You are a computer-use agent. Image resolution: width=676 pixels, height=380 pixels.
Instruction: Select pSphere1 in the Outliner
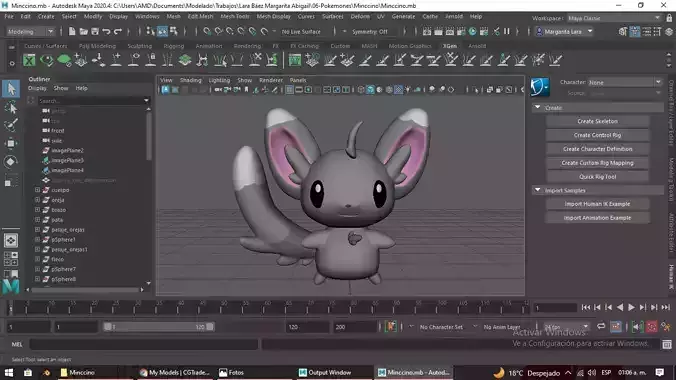[63, 239]
